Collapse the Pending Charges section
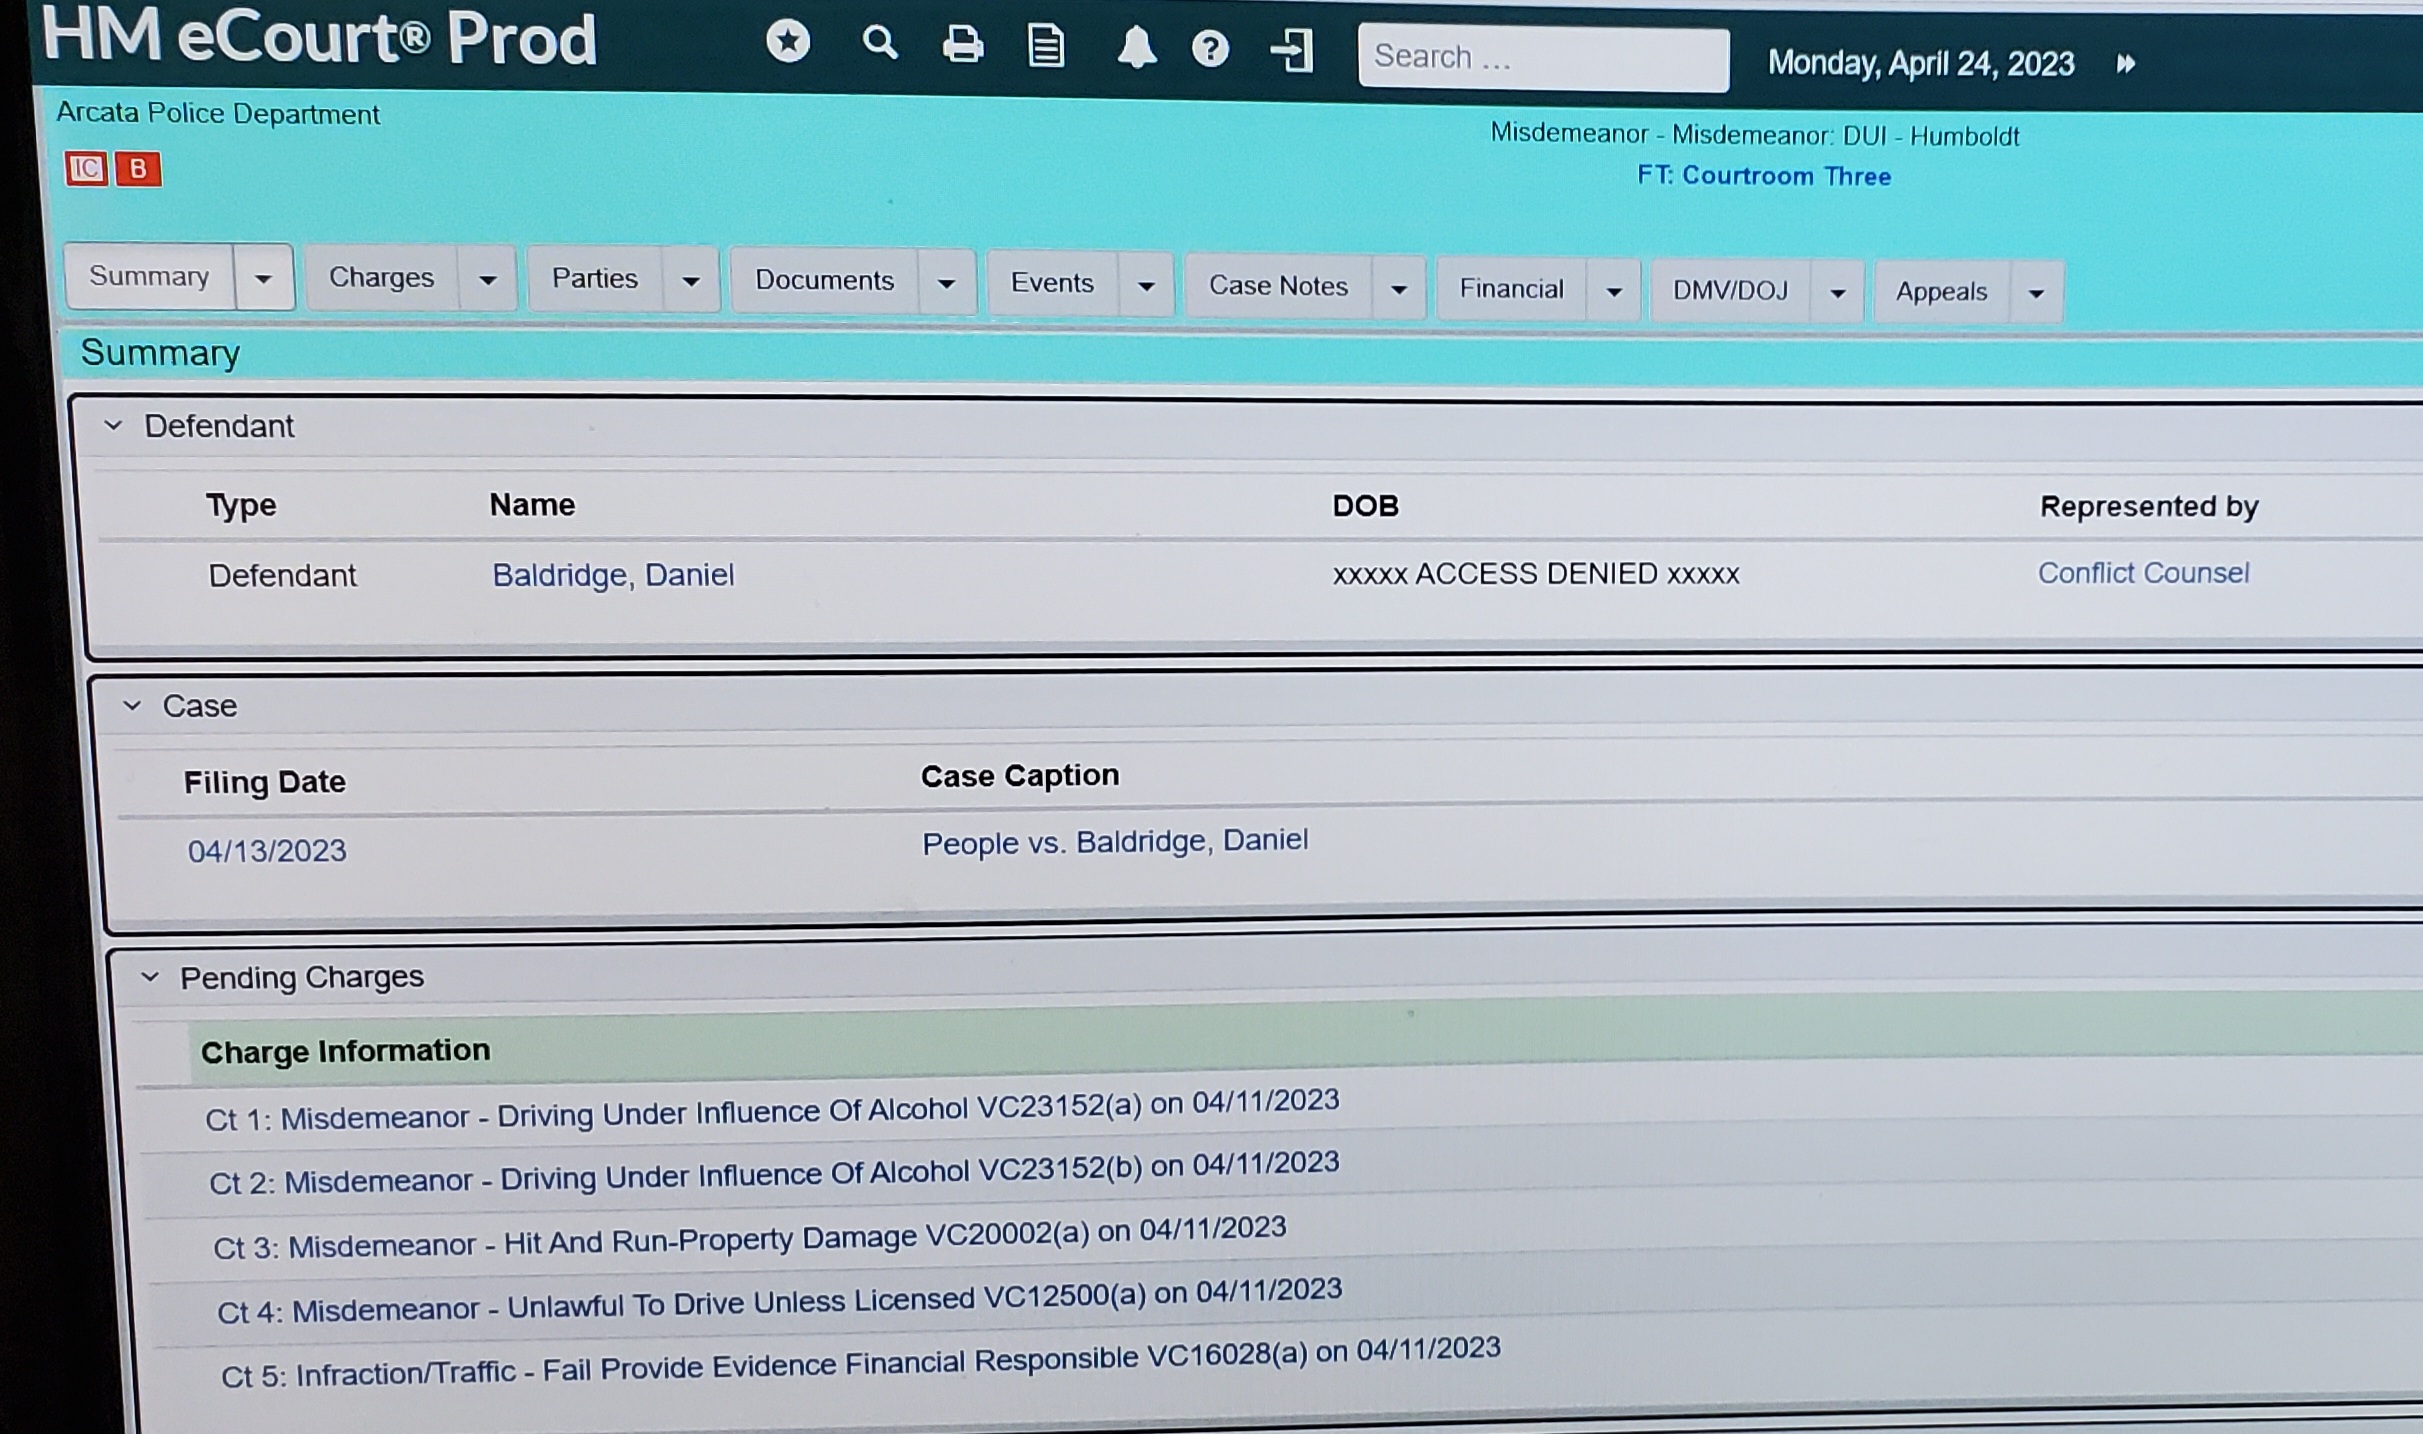The width and height of the screenshot is (2423, 1434). 150,977
